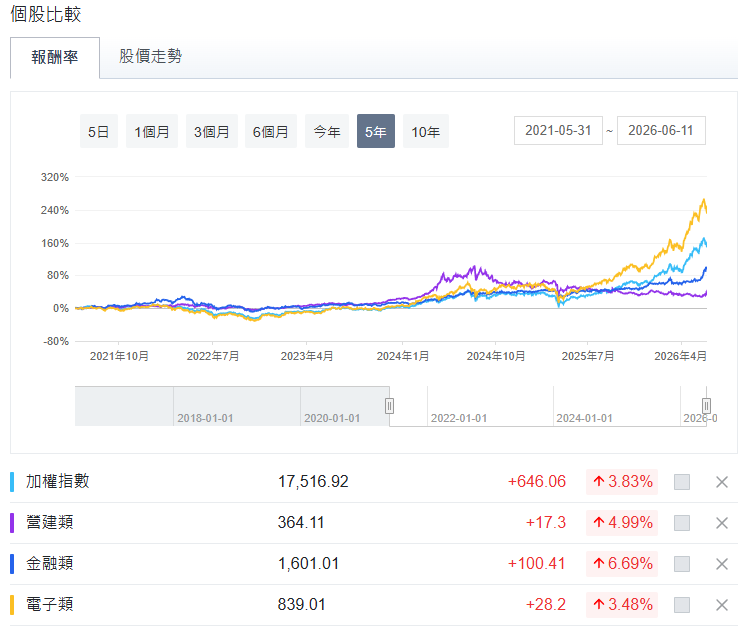Open the 加權指數 name label
This screenshot has width=745, height=635.
tap(57, 481)
